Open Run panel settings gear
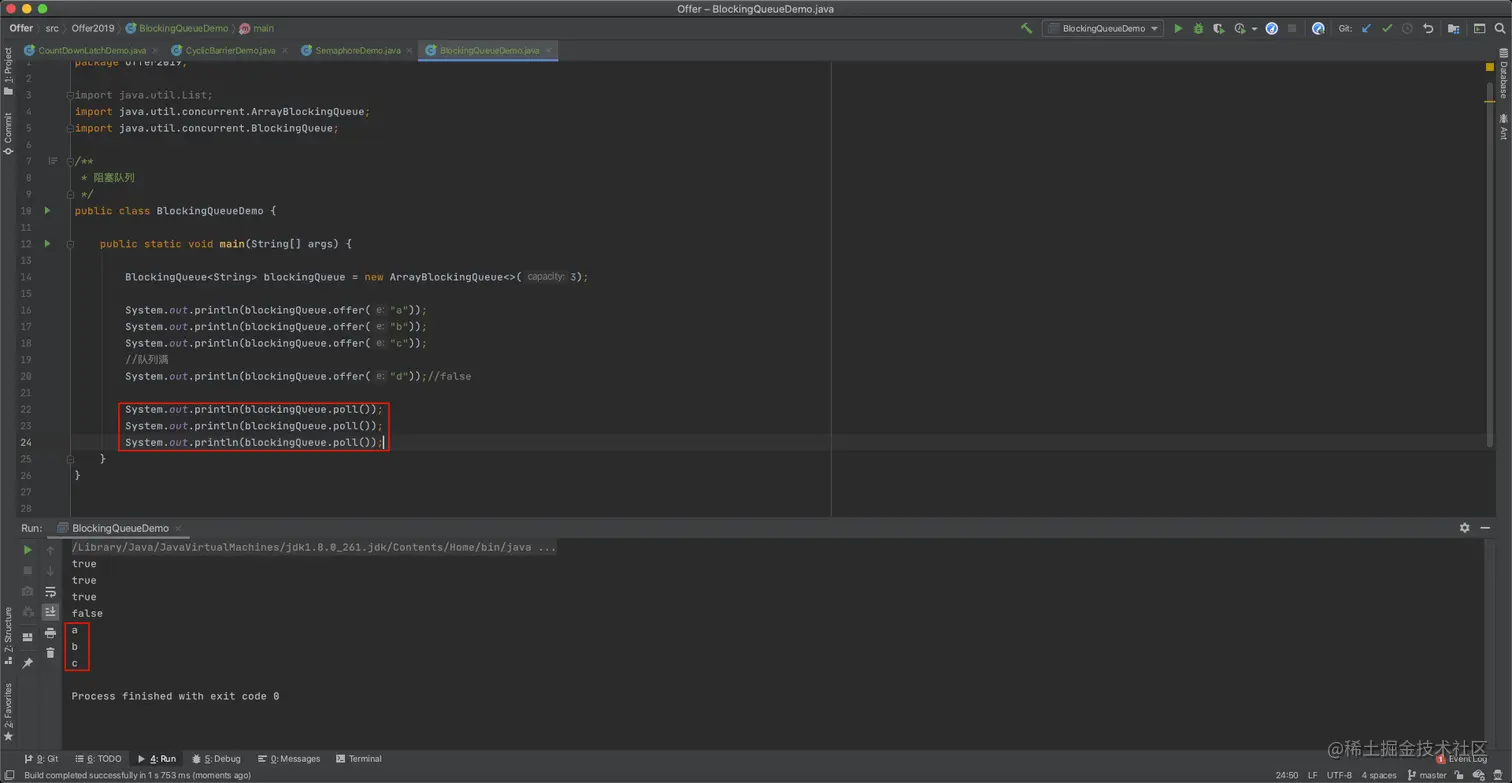This screenshot has width=1512, height=783. click(1465, 528)
